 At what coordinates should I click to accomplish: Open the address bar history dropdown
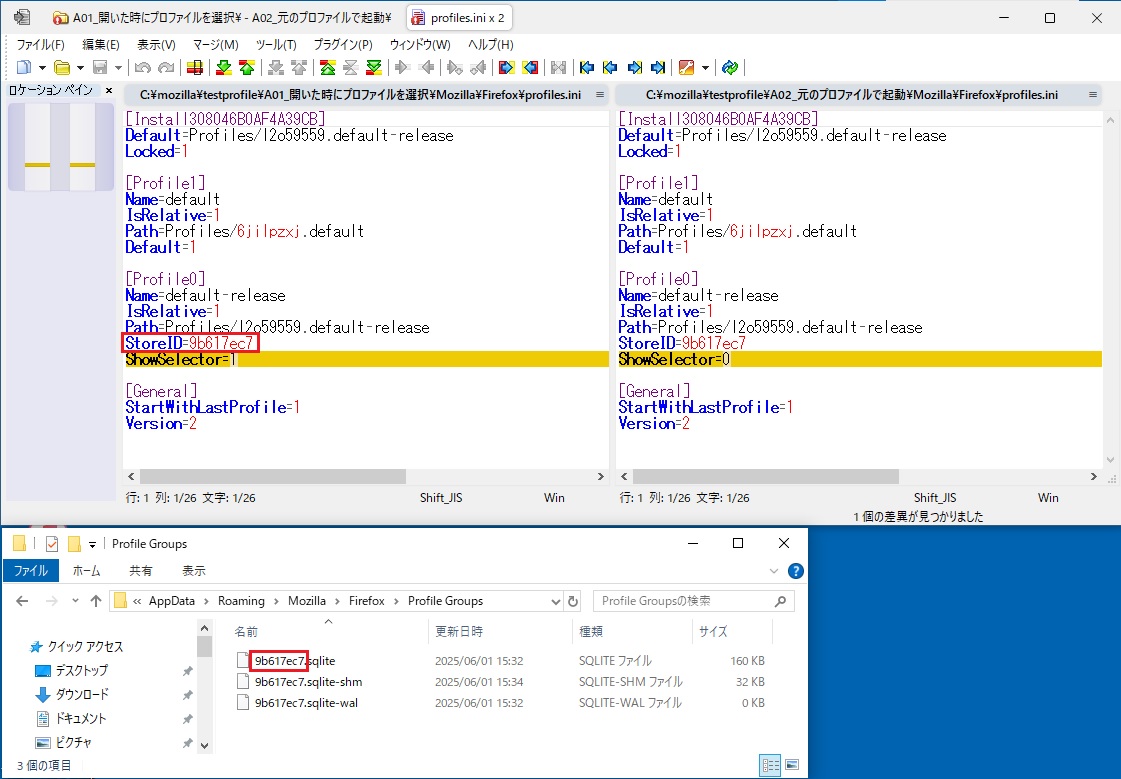click(x=556, y=601)
